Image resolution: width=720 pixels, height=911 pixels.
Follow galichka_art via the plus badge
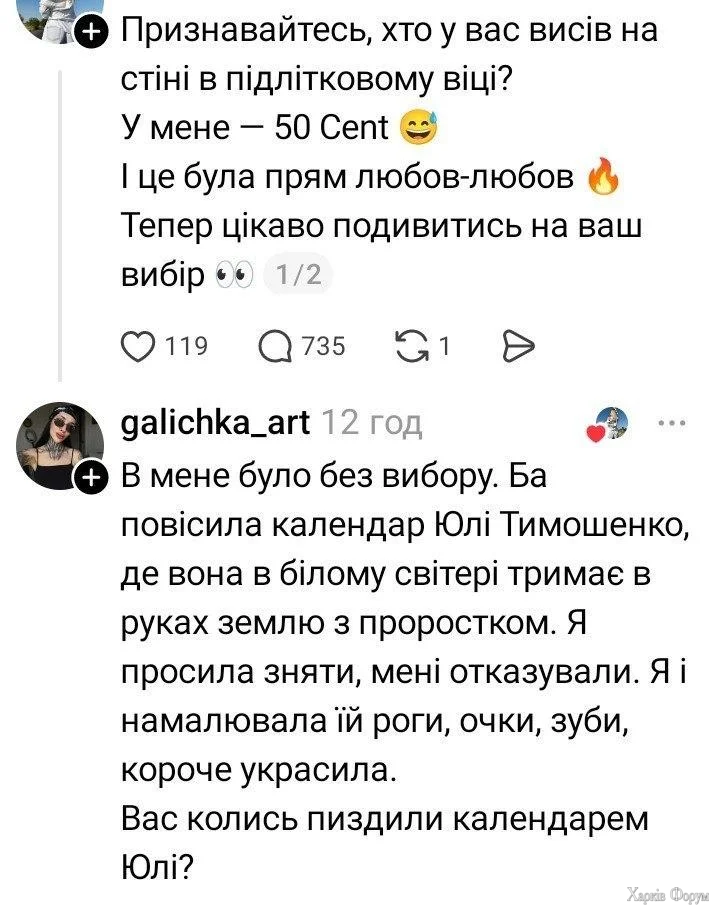point(91,480)
